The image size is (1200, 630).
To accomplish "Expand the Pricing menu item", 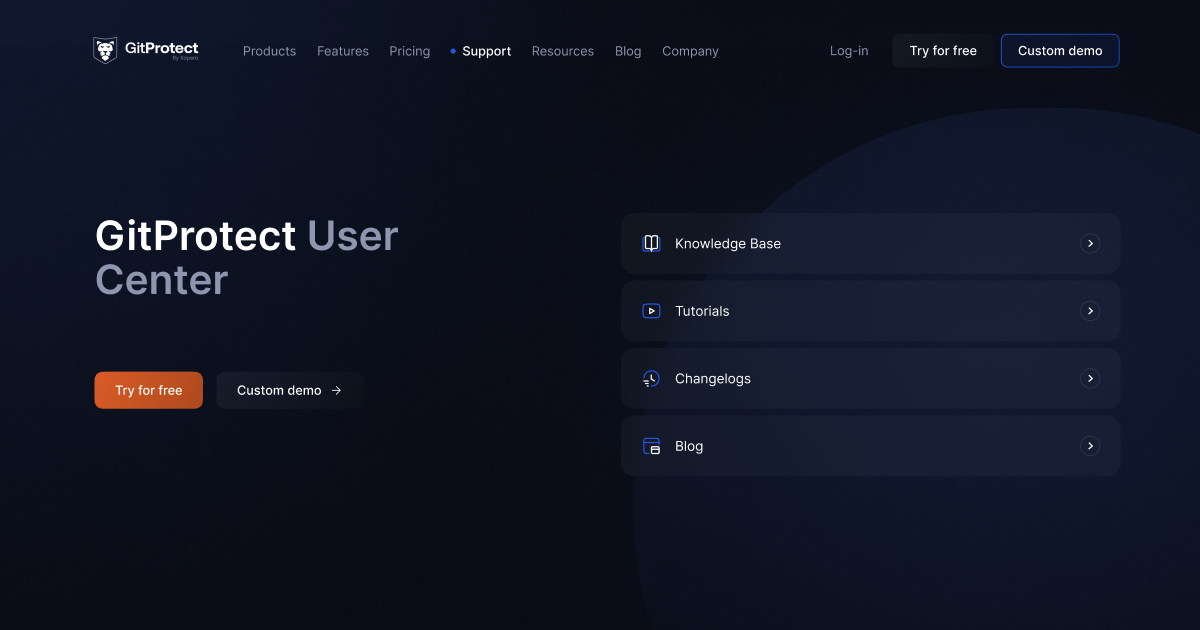I will 409,51.
